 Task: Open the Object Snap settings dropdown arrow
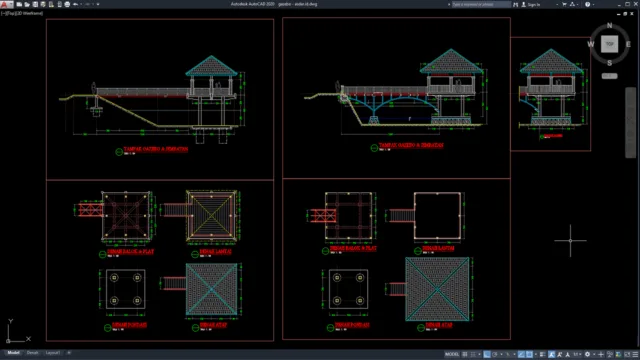click(536, 355)
